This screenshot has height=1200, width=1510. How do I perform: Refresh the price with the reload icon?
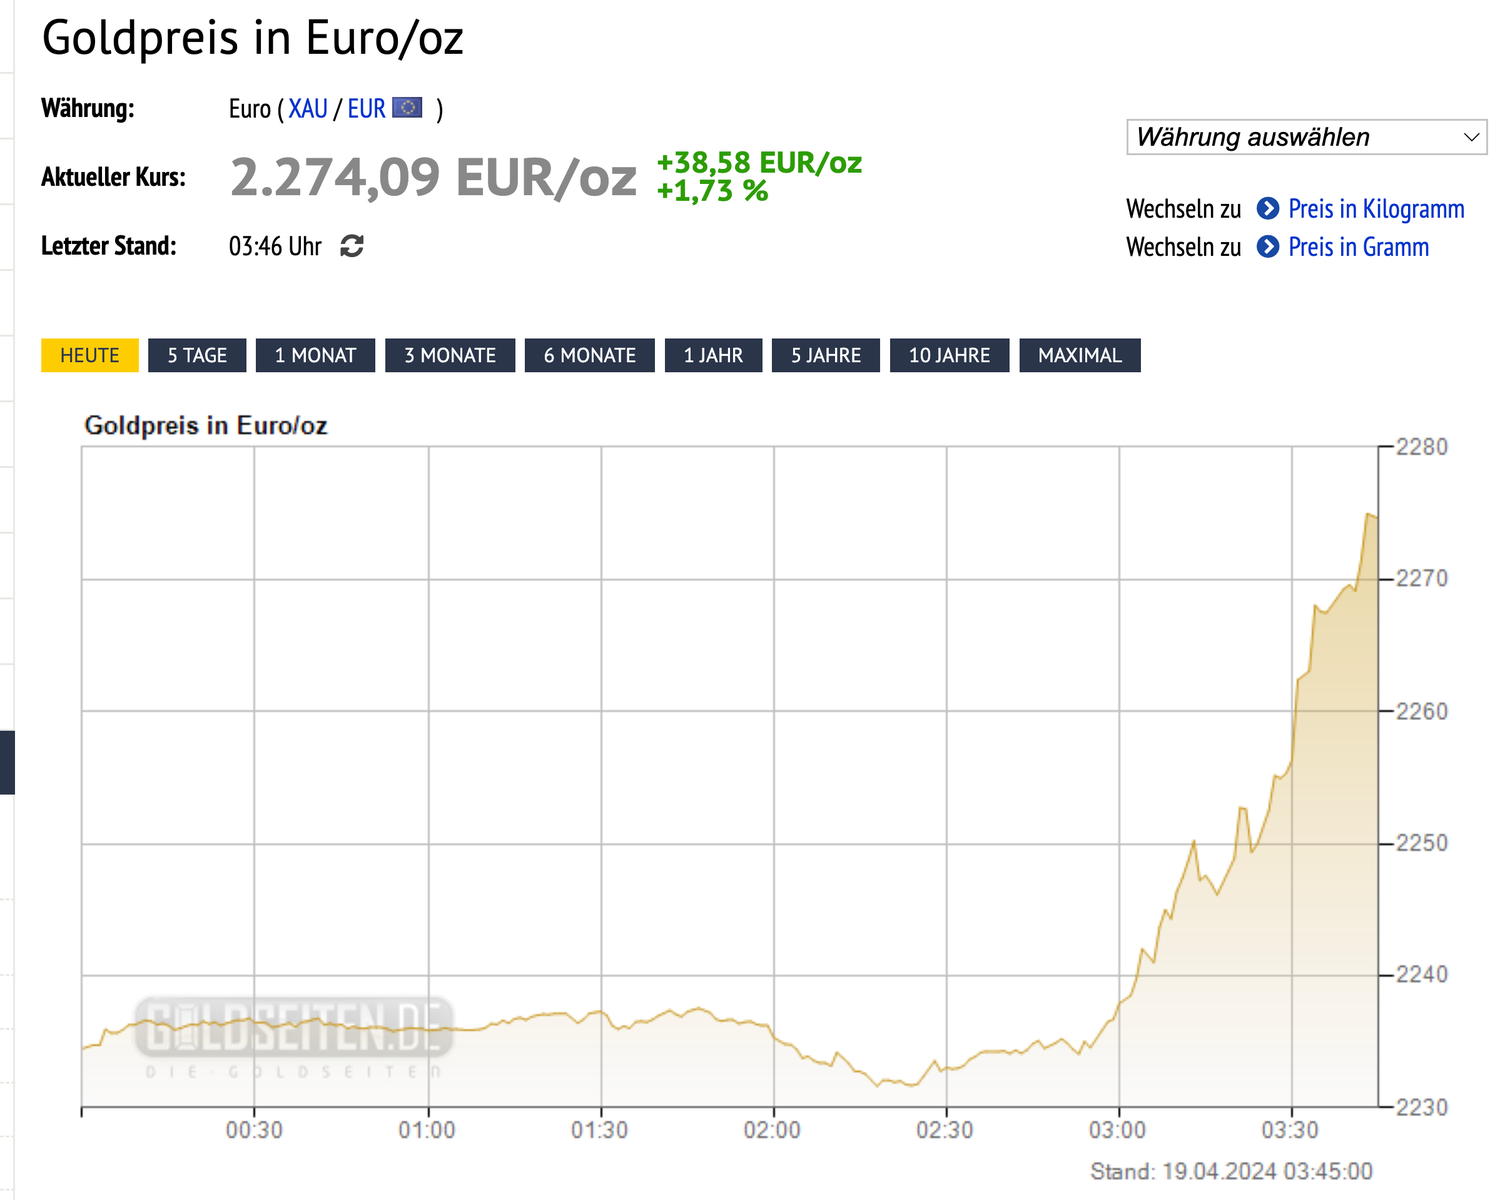pos(352,246)
